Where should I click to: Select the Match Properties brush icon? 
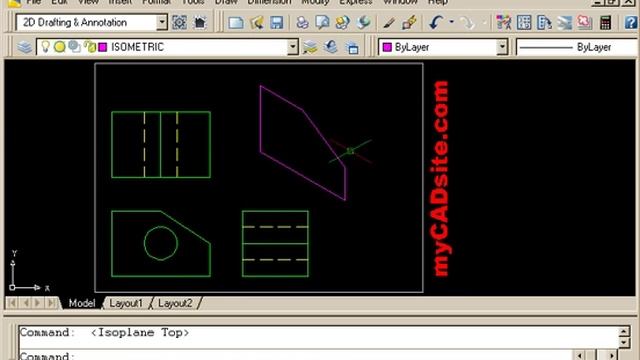pos(389,22)
